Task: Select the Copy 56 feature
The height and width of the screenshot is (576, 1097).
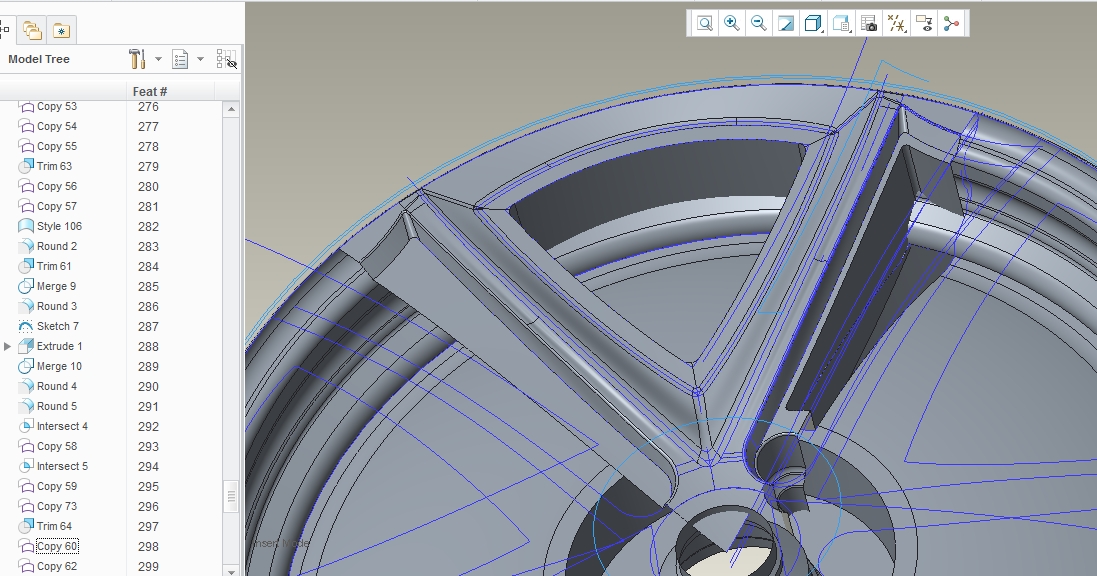Action: click(x=57, y=186)
